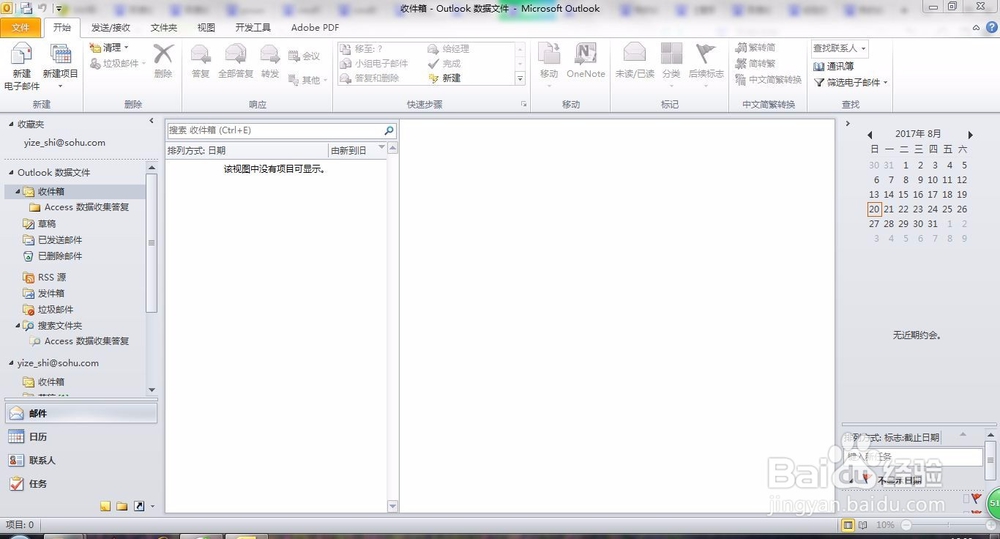
Task: Switch to the View (视图) tab
Action: pyautogui.click(x=206, y=27)
